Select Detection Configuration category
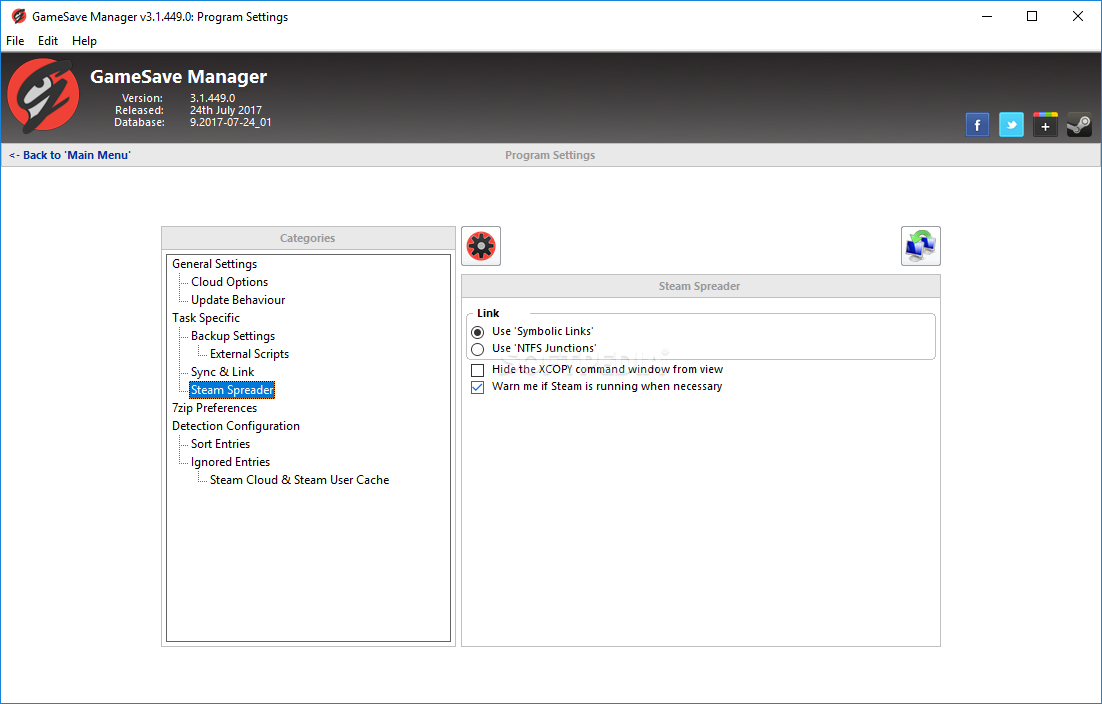Image resolution: width=1102 pixels, height=704 pixels. click(x=235, y=426)
